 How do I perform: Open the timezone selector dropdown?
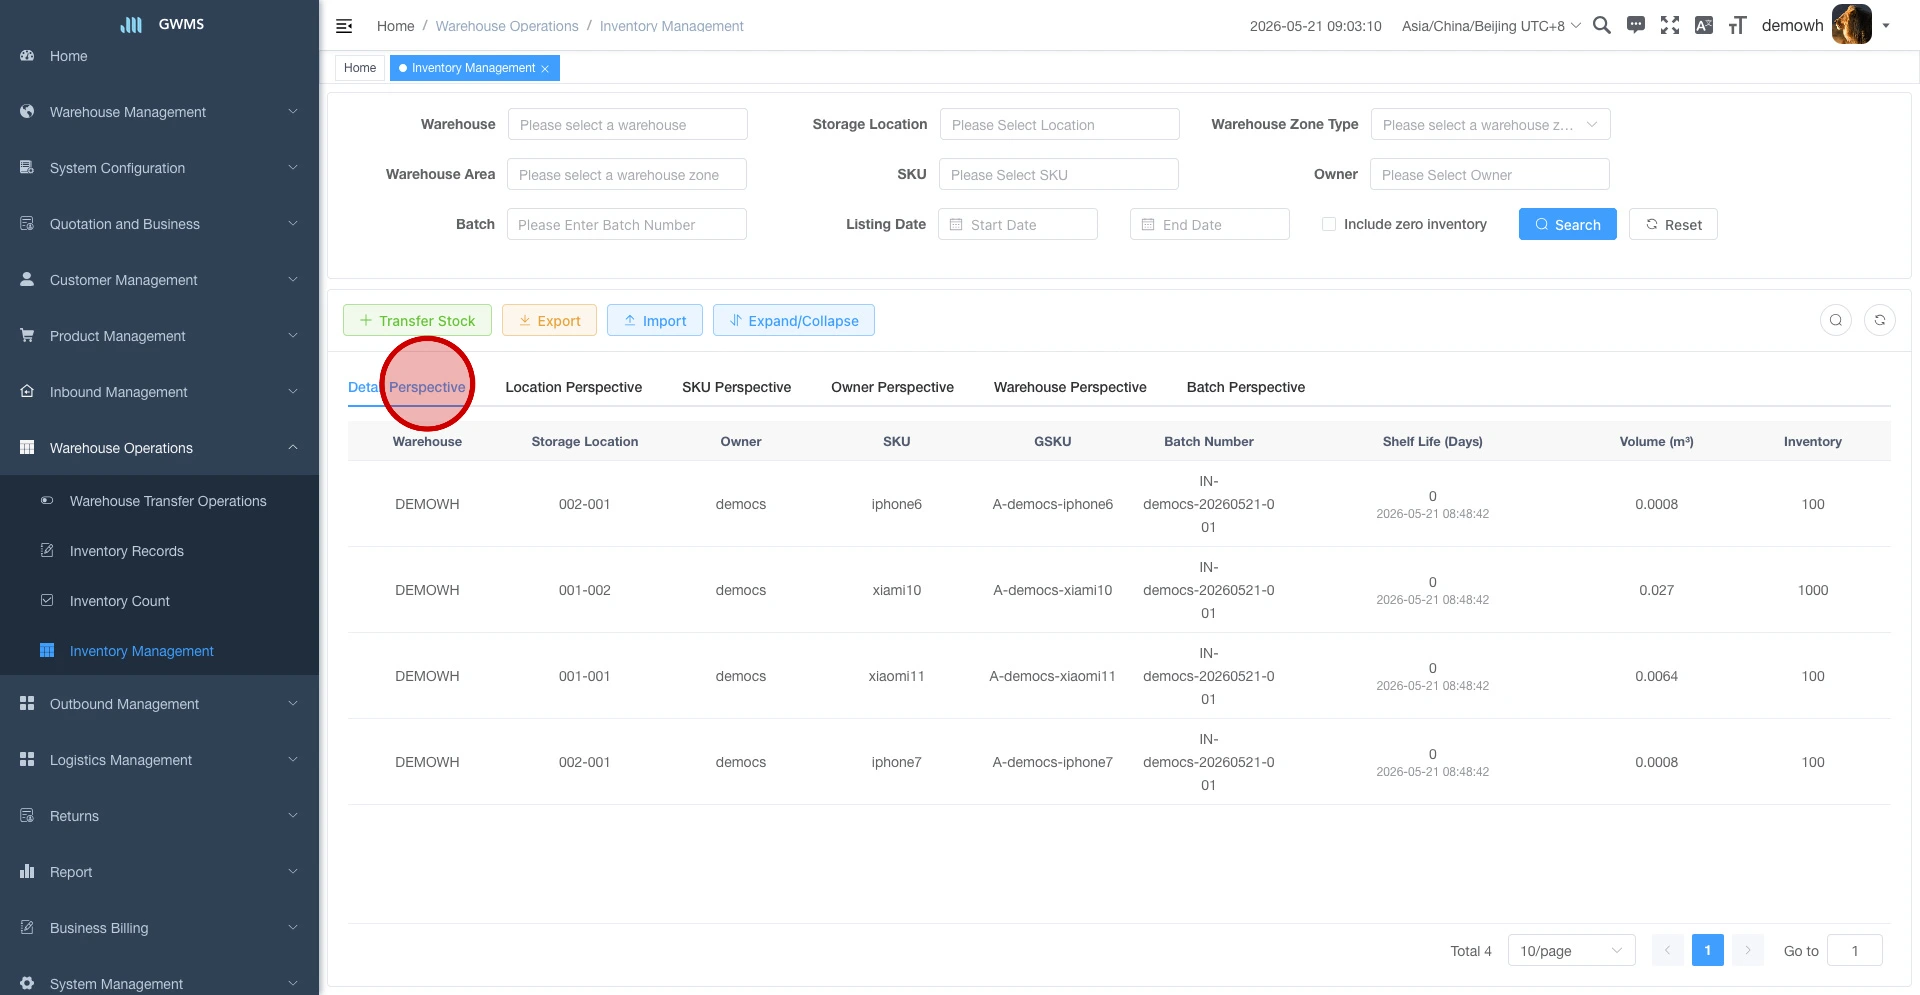(x=1491, y=26)
